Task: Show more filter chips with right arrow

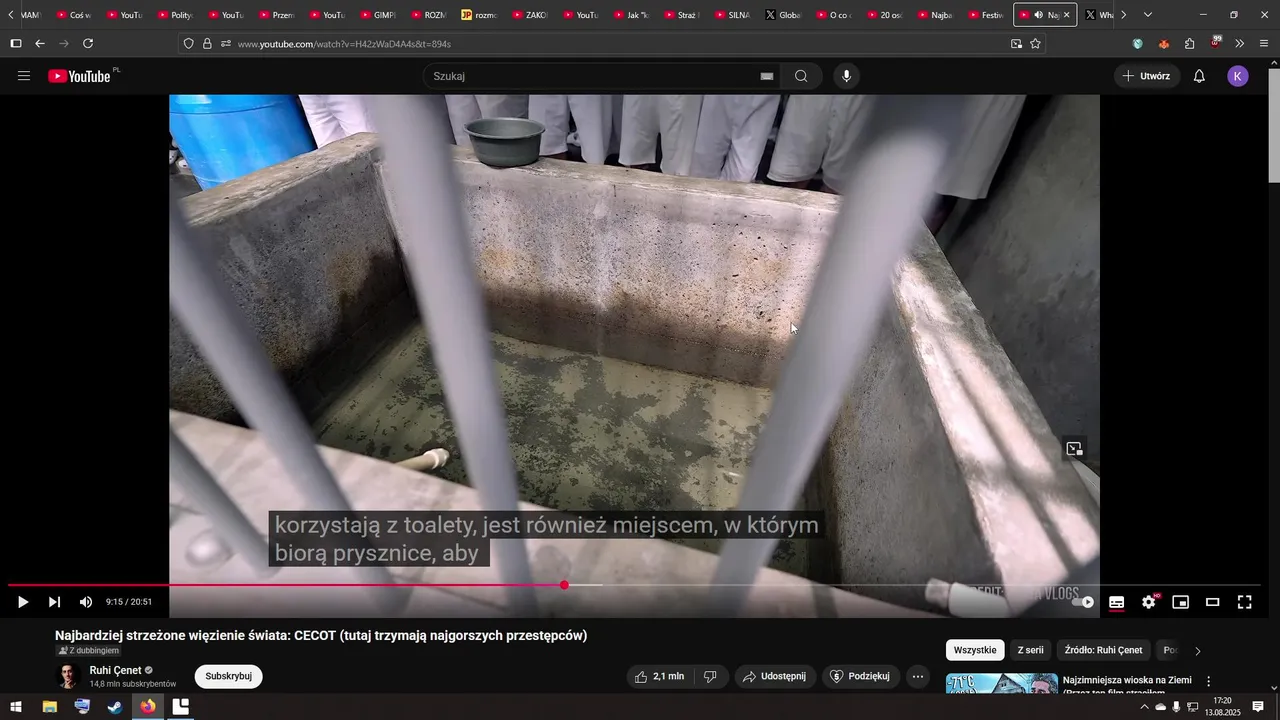Action: [x=1198, y=651]
